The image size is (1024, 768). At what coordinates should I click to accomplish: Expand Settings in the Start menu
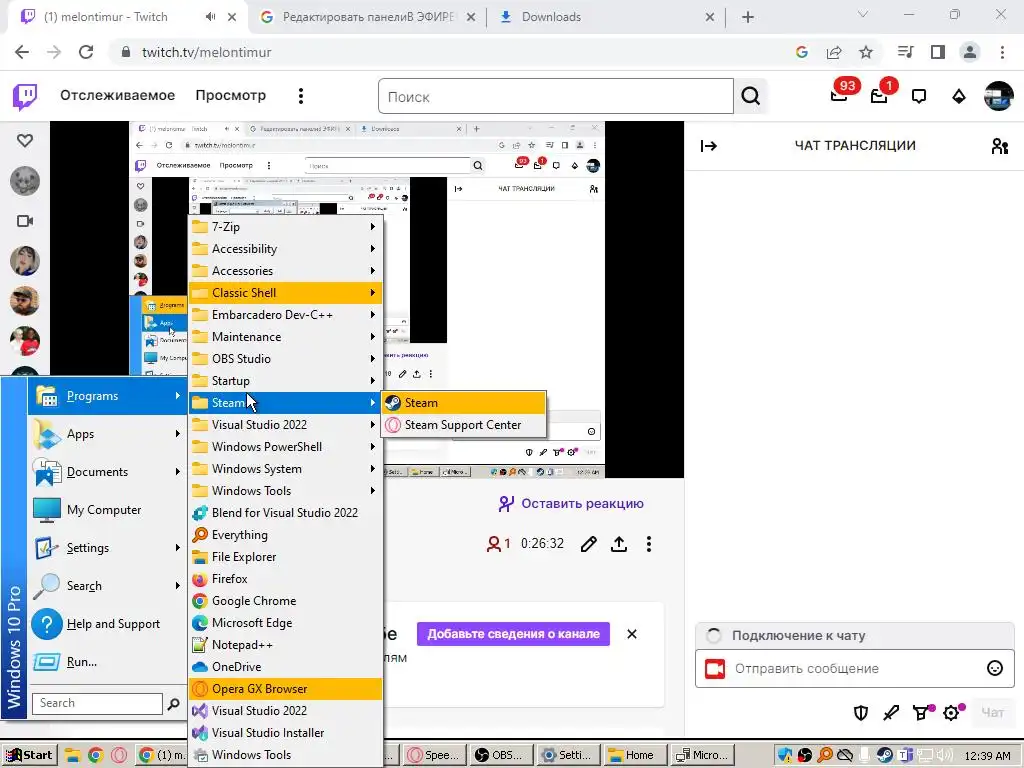tap(107, 548)
